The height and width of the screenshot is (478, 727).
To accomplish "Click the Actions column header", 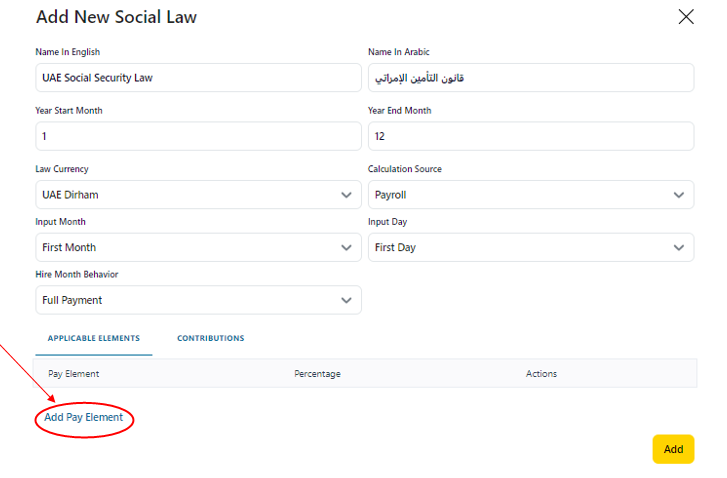I will pos(541,374).
